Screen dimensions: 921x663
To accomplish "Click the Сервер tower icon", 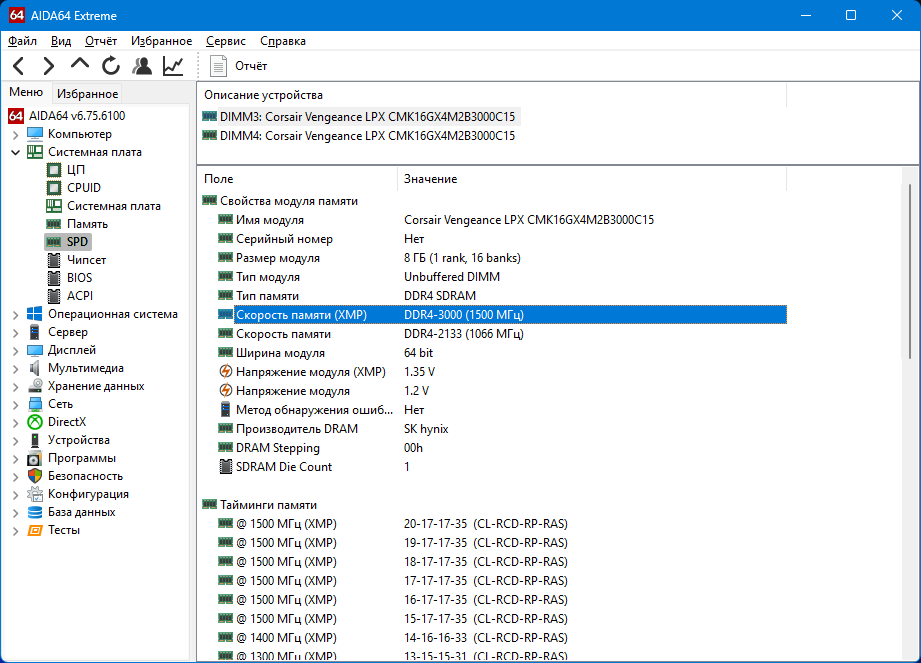I will [35, 332].
